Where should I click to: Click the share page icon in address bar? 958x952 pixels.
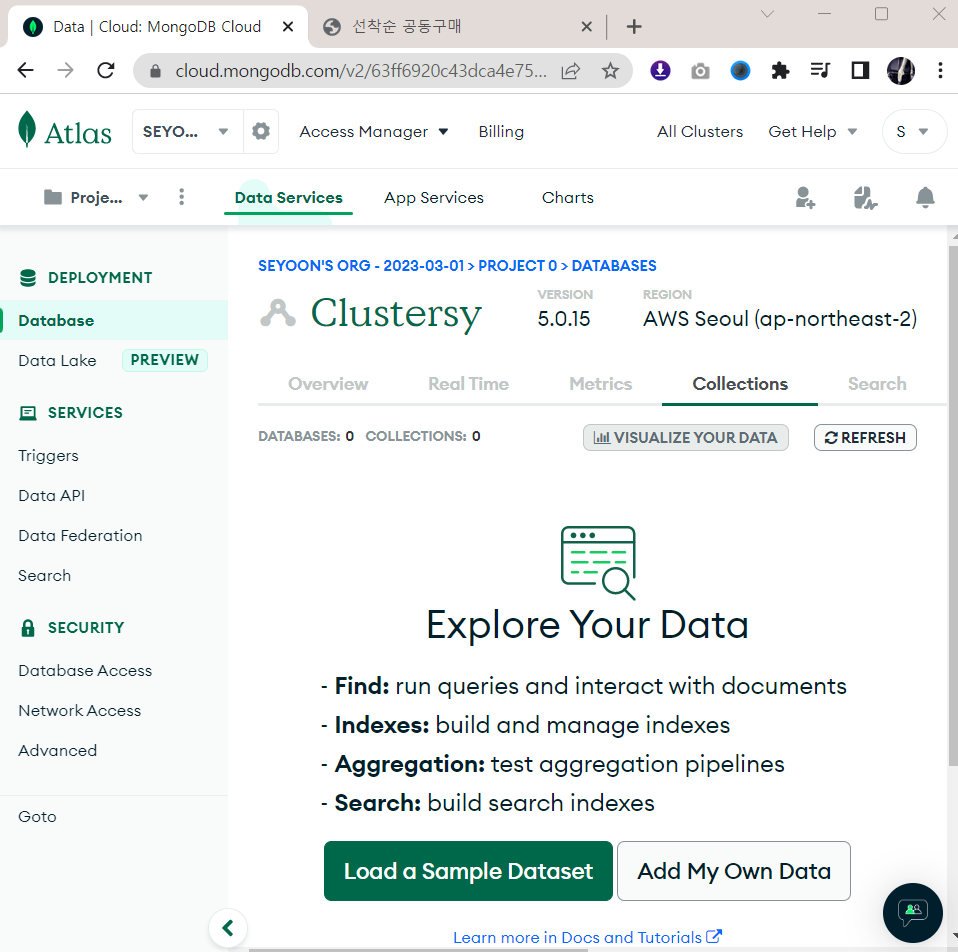pos(571,71)
